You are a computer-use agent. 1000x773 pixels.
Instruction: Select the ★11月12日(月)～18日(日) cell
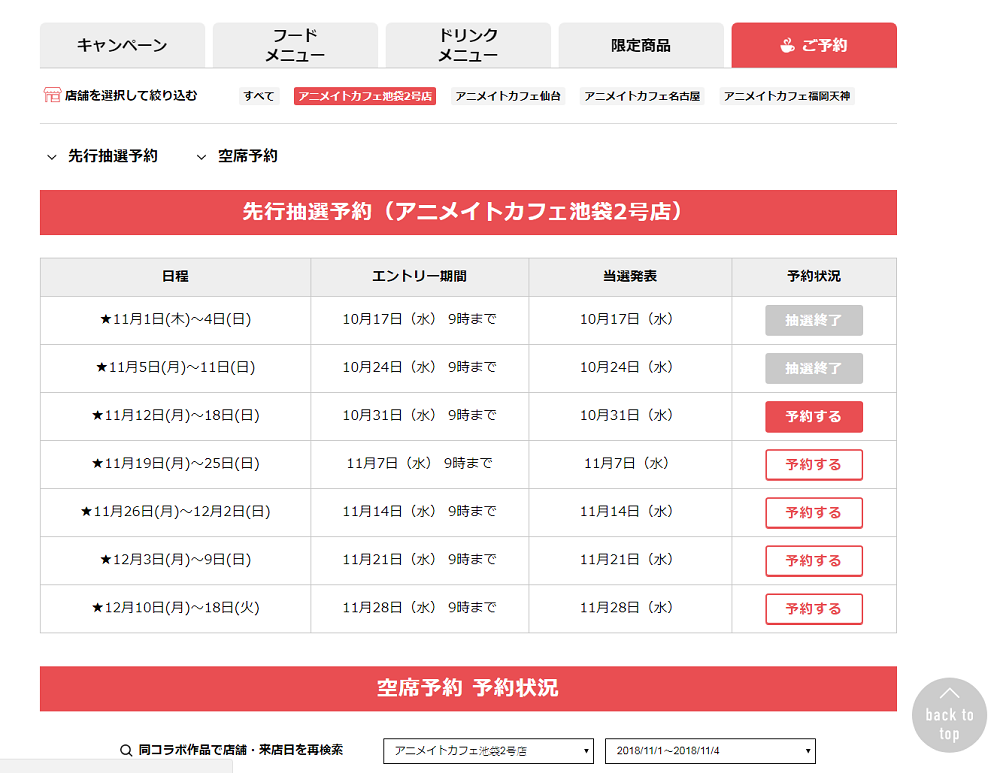[175, 416]
